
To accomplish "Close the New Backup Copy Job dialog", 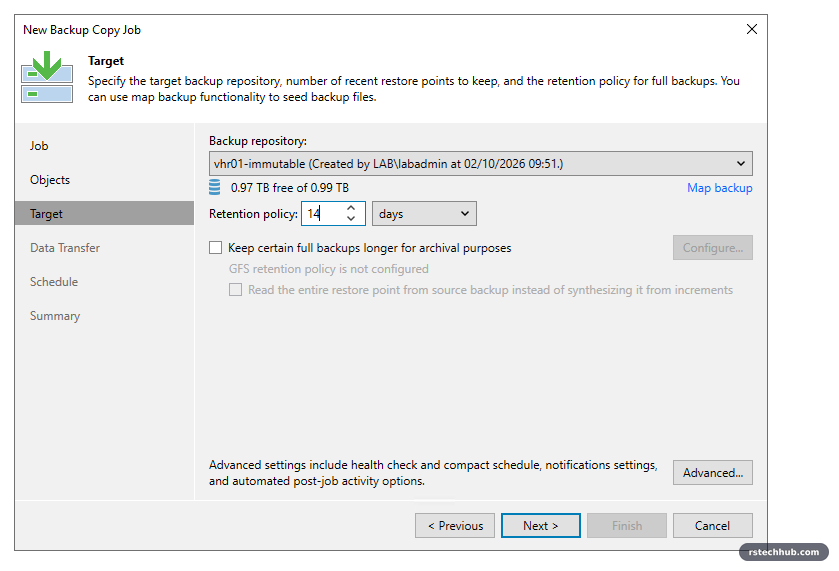I will pyautogui.click(x=751, y=29).
